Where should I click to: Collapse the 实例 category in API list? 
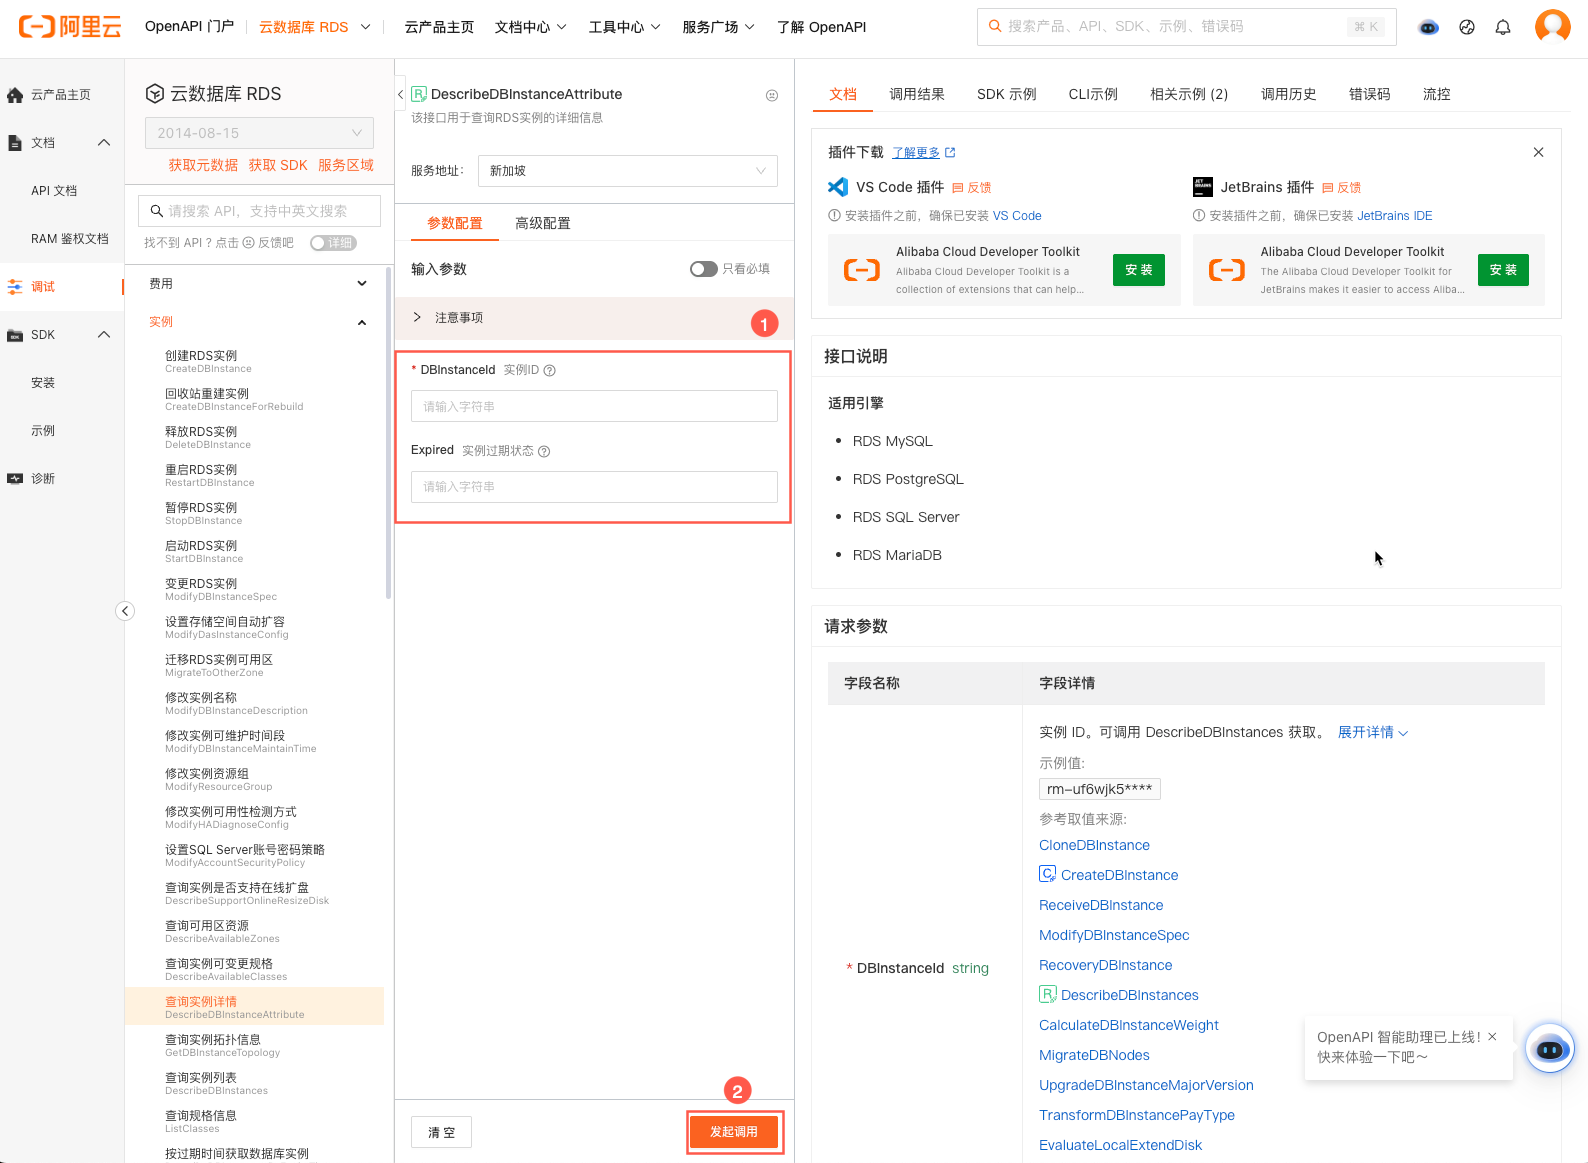click(x=258, y=322)
